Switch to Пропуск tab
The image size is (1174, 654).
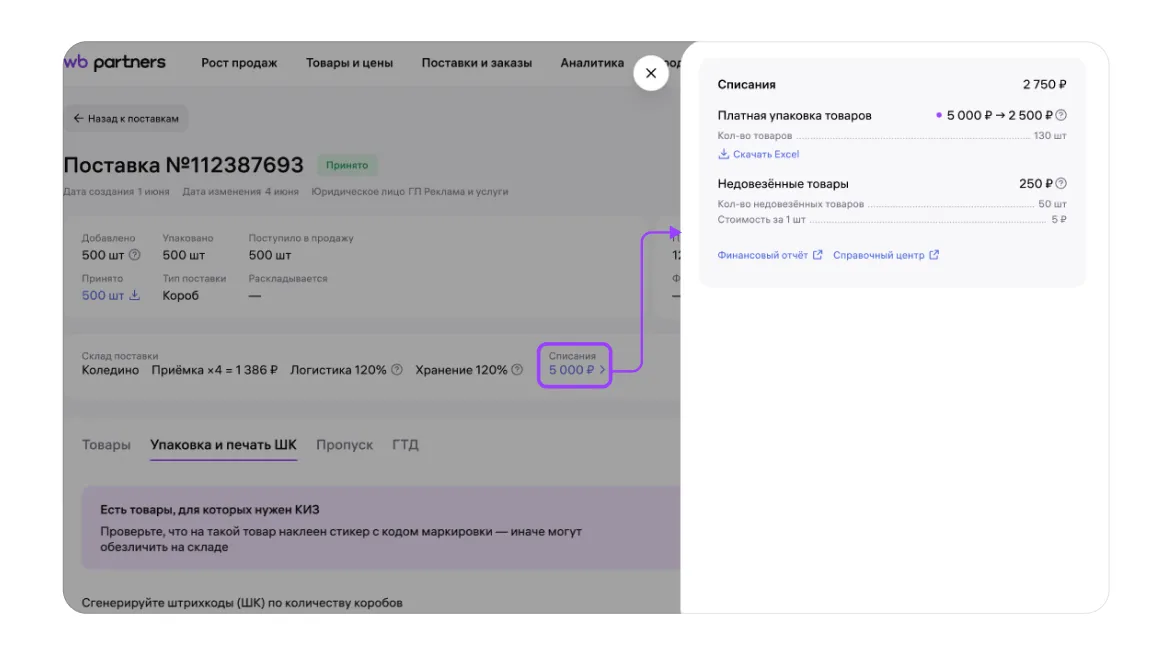point(344,445)
